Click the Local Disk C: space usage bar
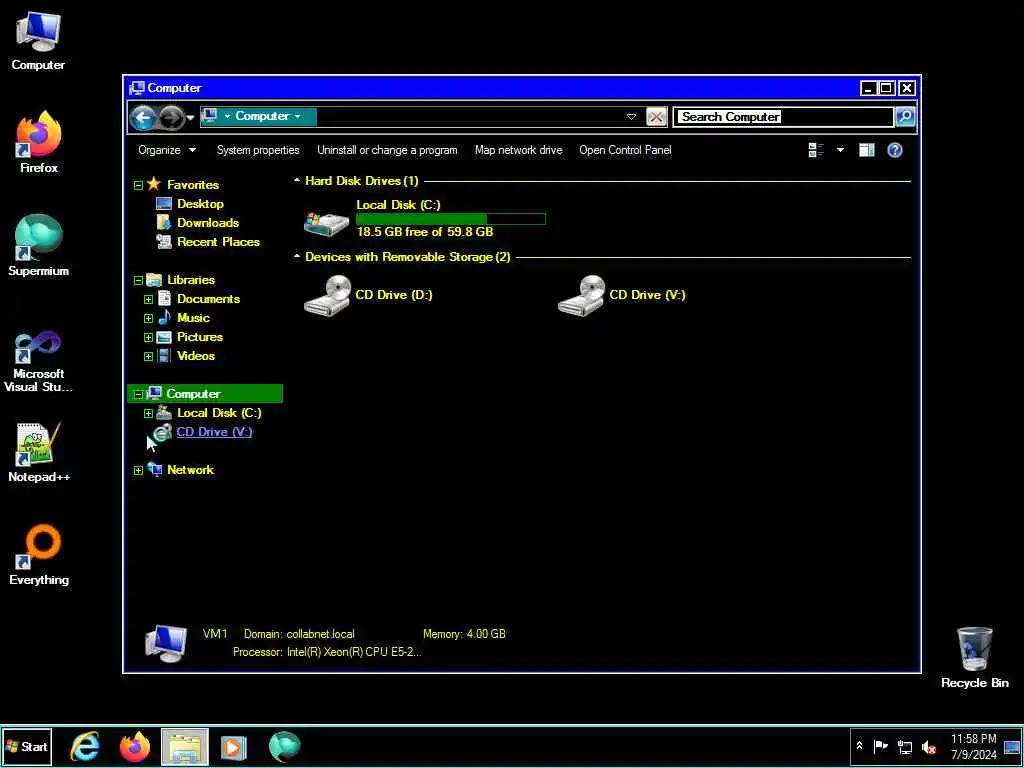The height and width of the screenshot is (768, 1024). [x=451, y=219]
